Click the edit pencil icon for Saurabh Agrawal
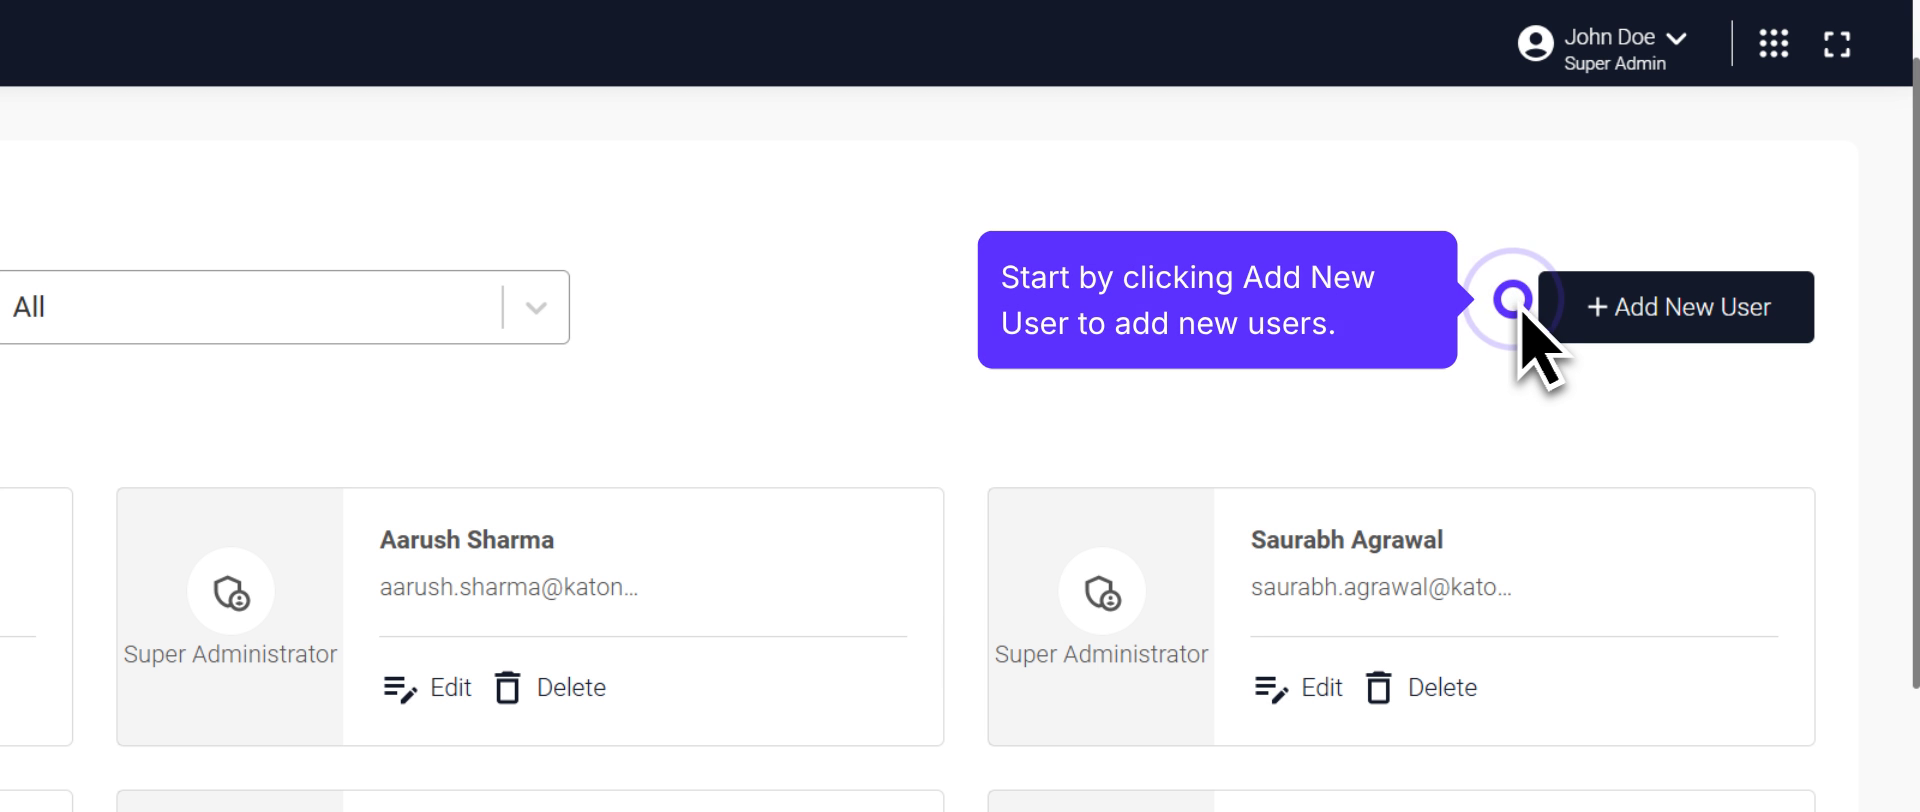 [1271, 688]
